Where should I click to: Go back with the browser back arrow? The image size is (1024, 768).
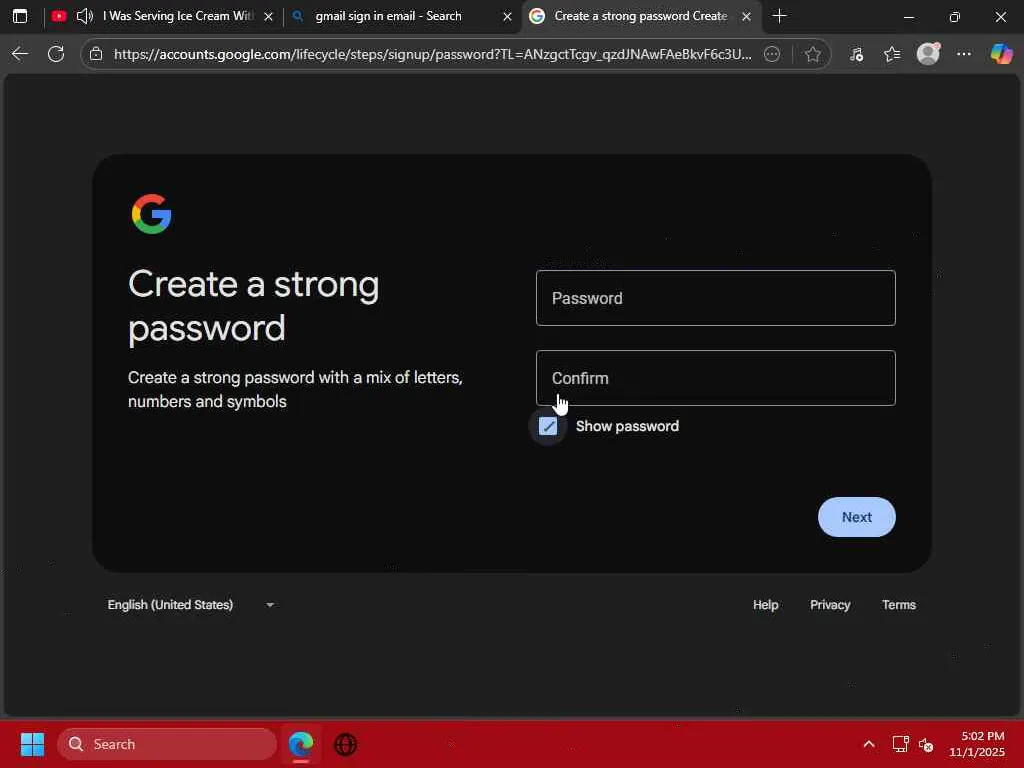click(x=20, y=54)
